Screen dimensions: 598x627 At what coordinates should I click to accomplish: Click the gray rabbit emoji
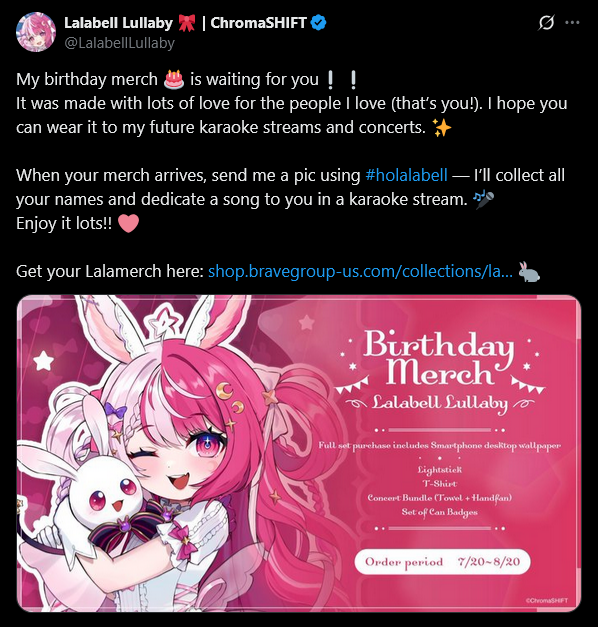coord(529,272)
